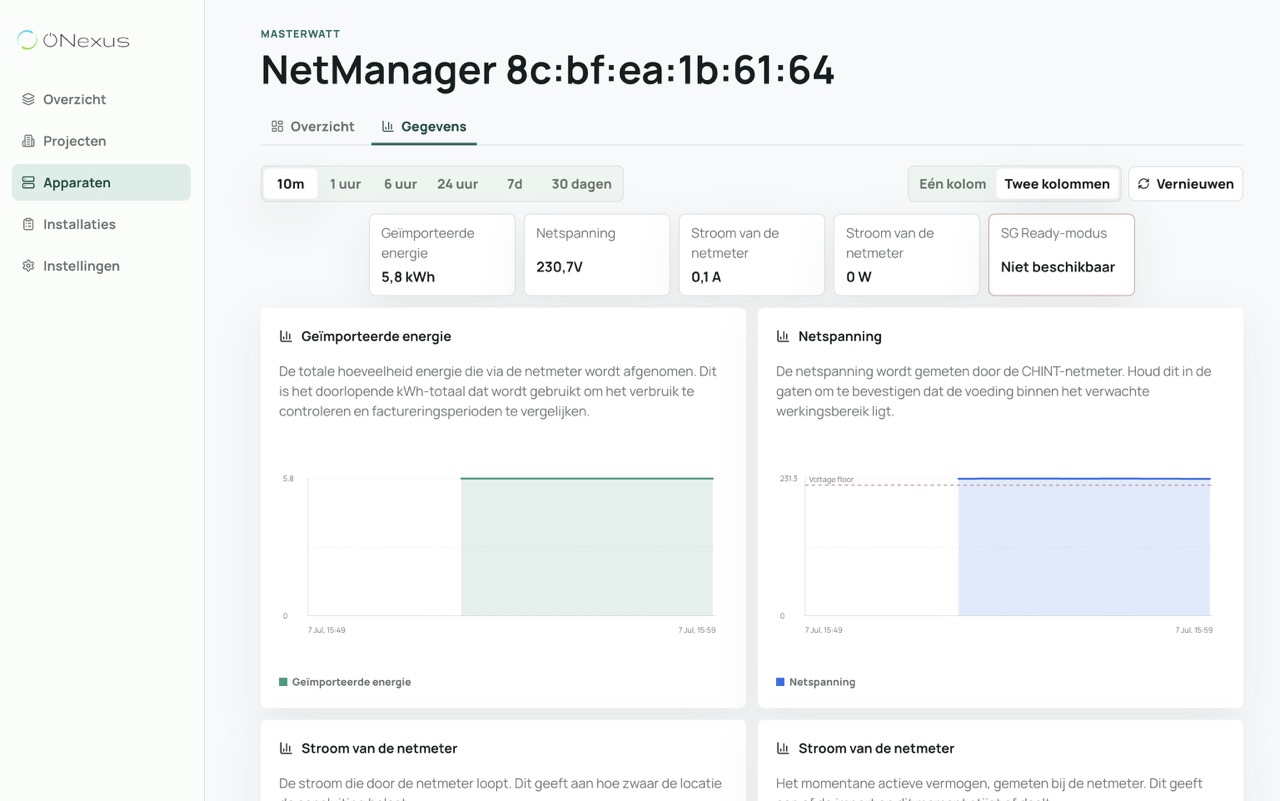Select the 1 uur time range
This screenshot has width=1280, height=801.
[346, 184]
